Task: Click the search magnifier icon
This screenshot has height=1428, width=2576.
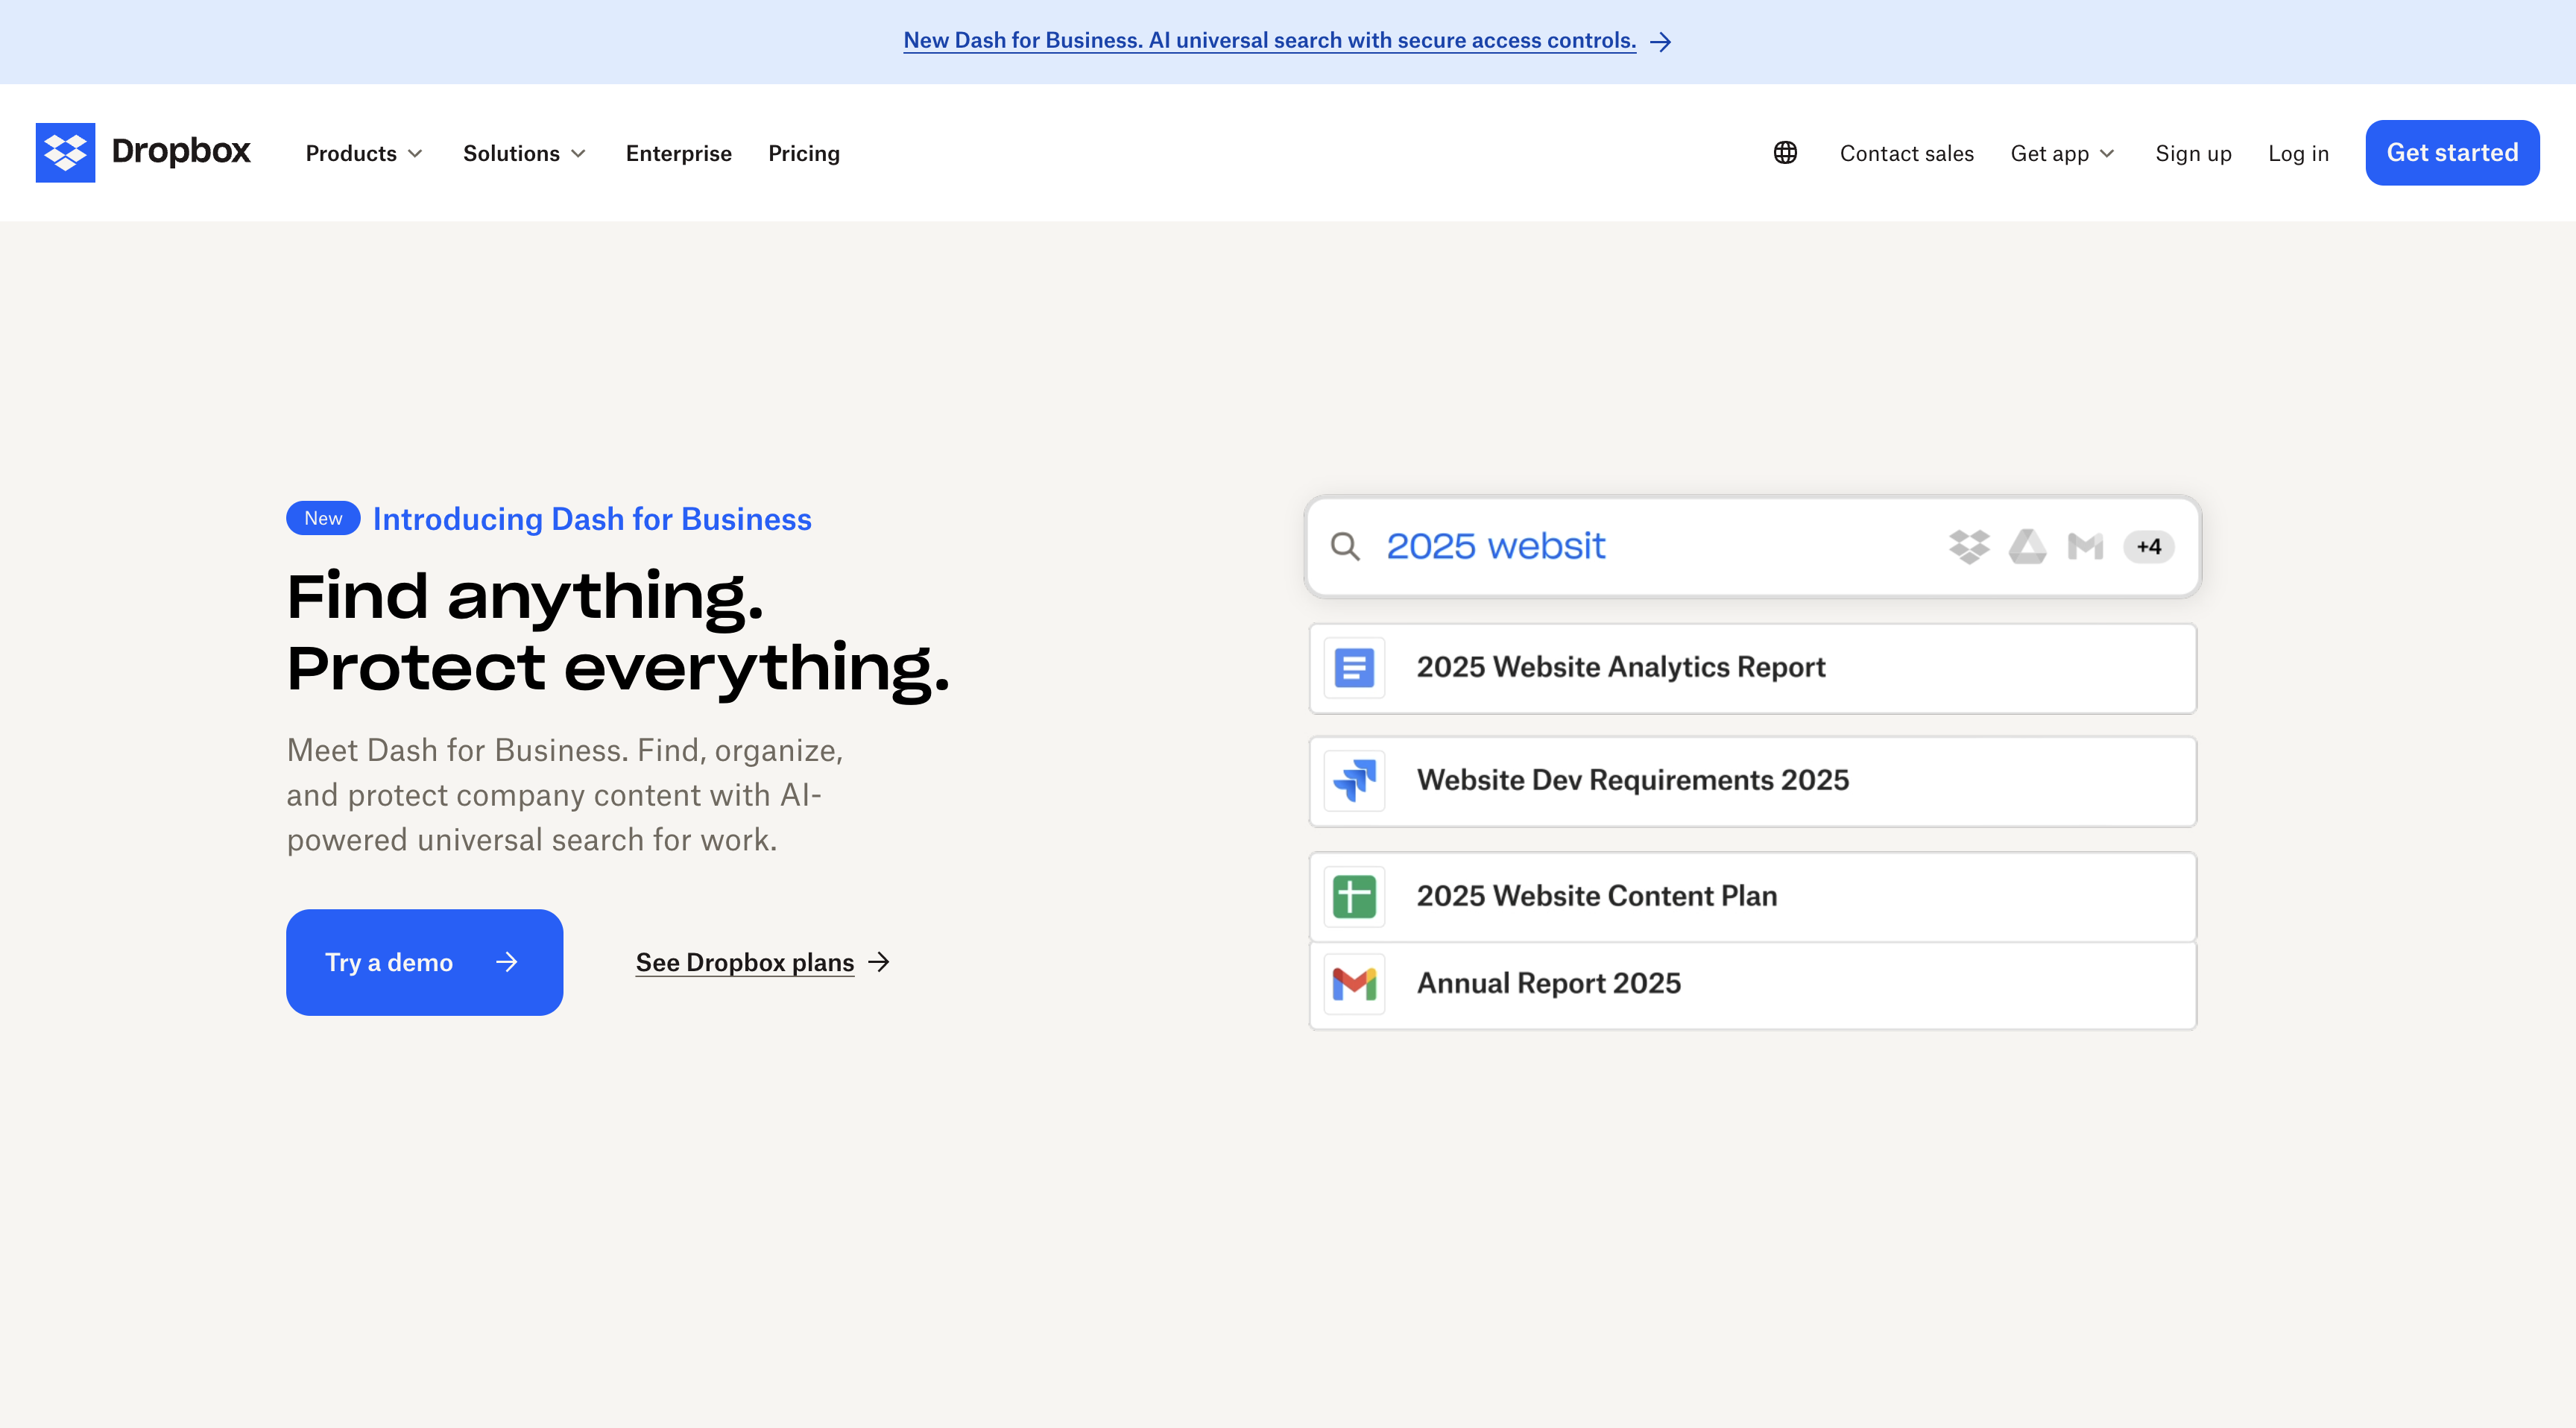Action: 1345,547
